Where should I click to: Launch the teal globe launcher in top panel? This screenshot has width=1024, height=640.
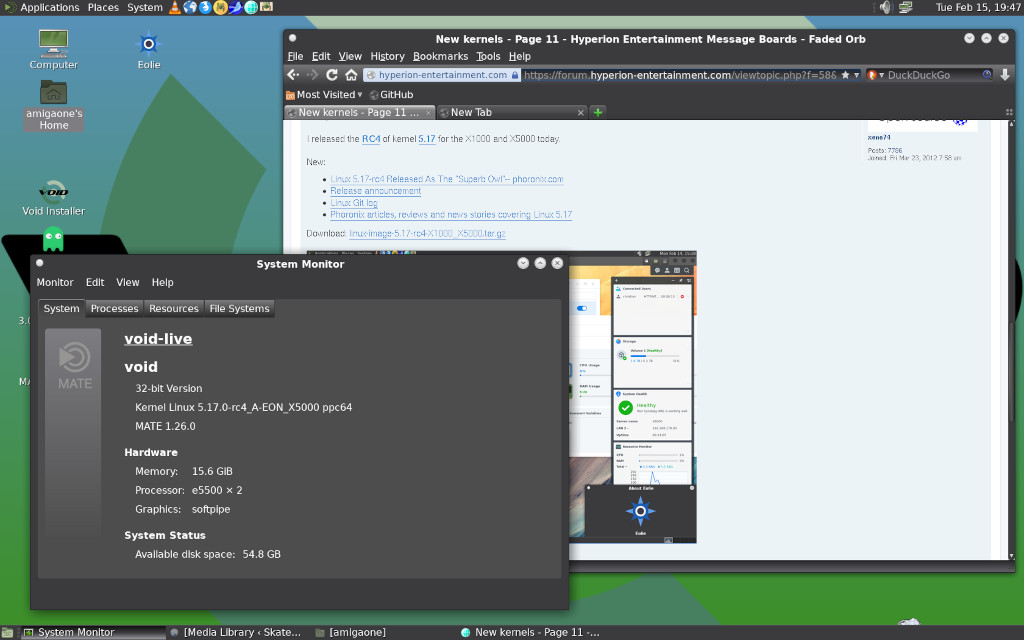(x=251, y=7)
